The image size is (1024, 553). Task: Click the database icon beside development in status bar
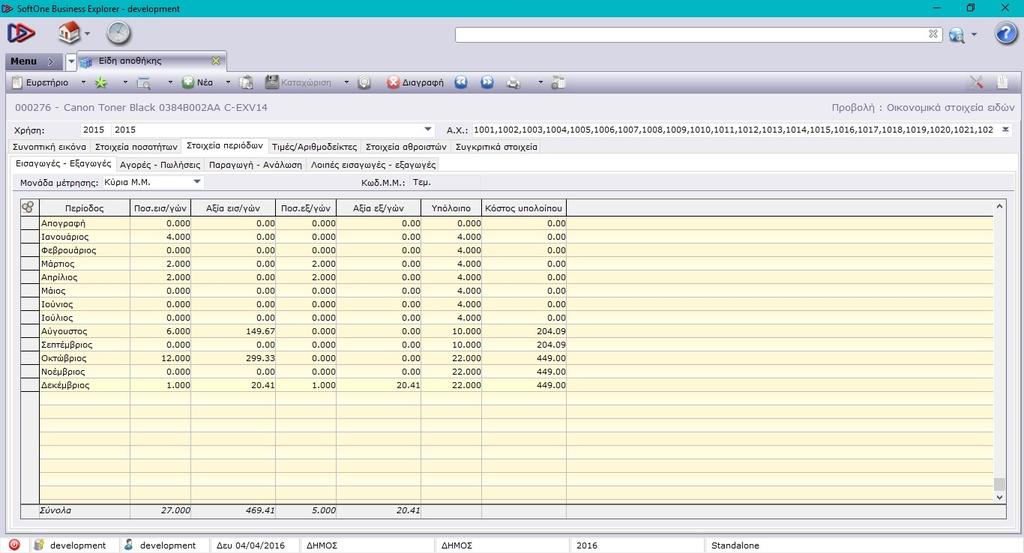39,545
